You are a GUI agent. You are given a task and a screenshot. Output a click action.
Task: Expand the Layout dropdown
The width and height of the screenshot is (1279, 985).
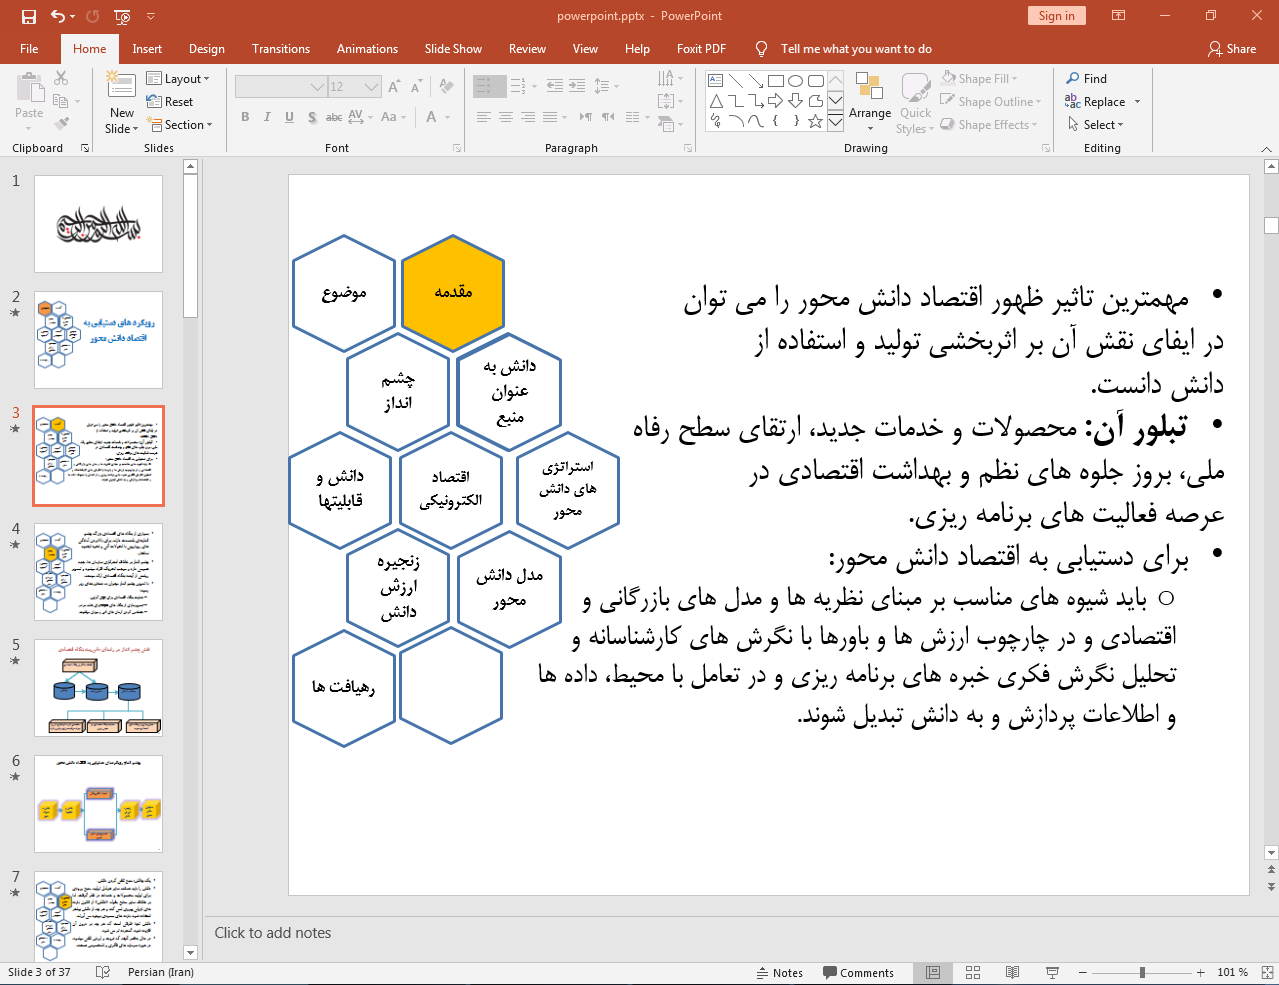point(178,79)
